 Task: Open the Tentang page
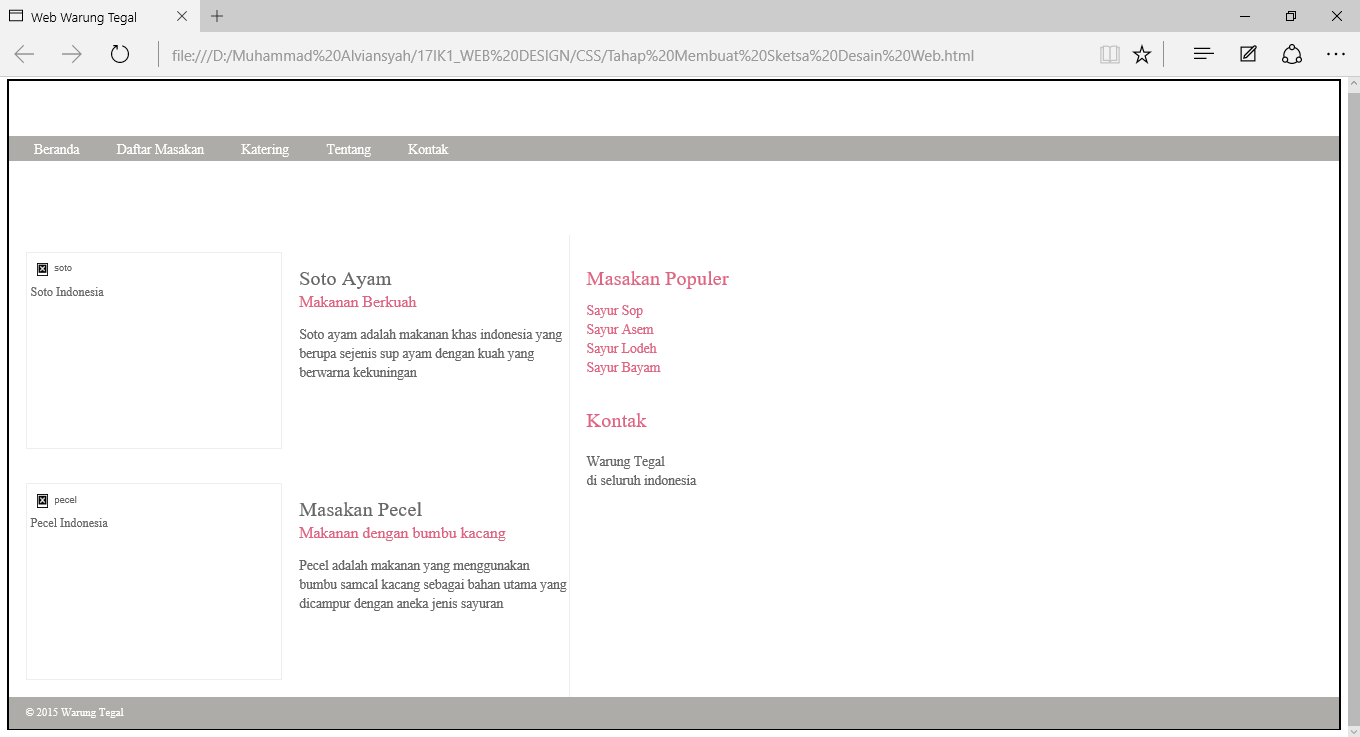(348, 148)
